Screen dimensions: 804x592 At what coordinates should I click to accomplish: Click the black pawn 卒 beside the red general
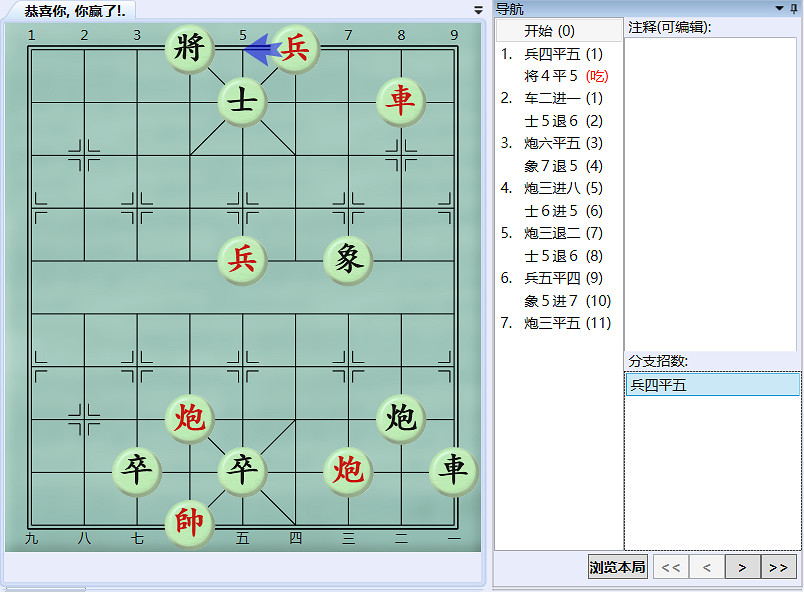pos(242,470)
